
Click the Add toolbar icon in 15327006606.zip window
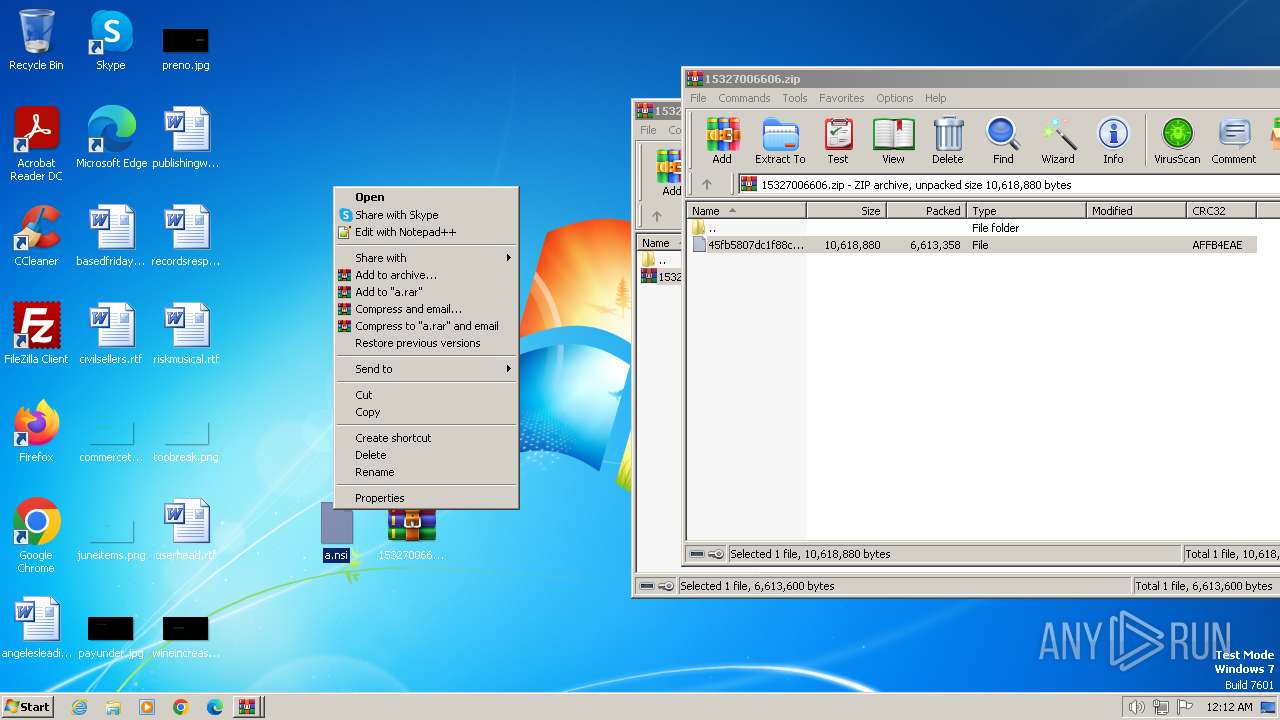(722, 140)
